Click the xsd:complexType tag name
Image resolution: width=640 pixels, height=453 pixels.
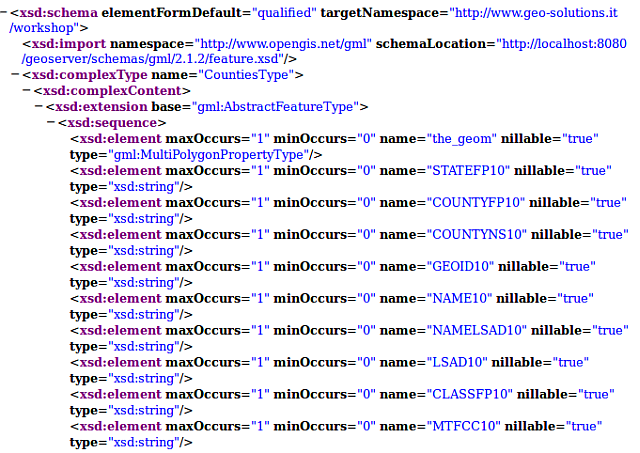pyautogui.click(x=89, y=75)
